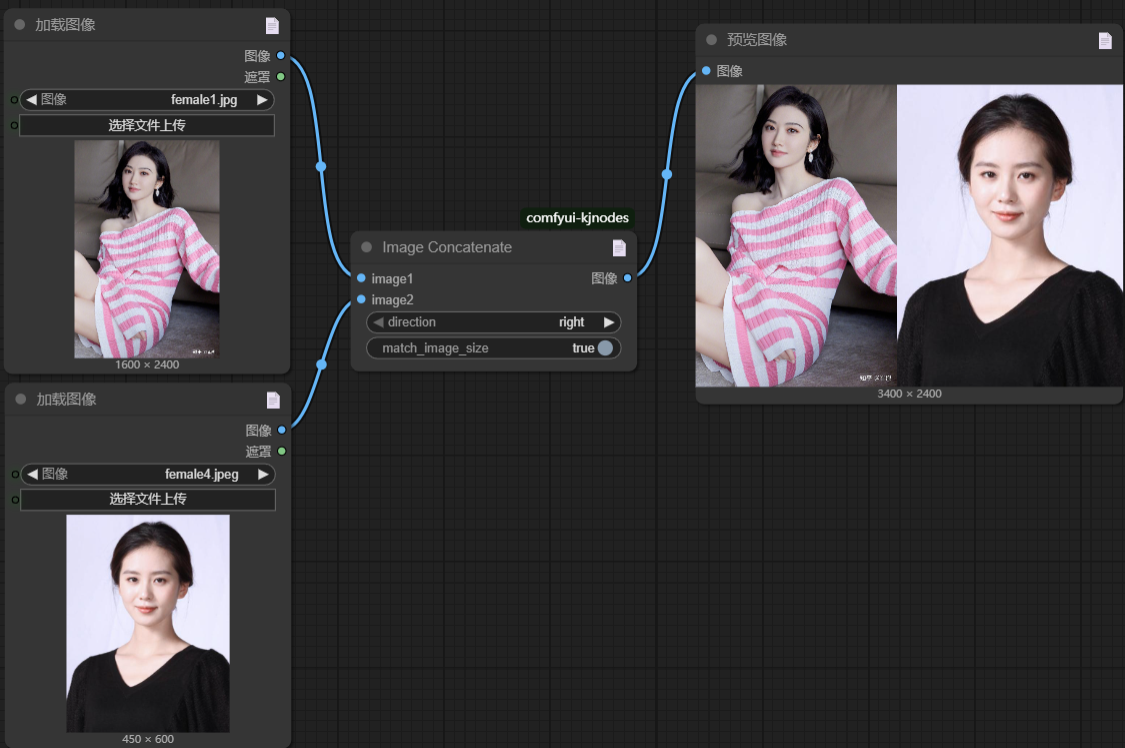Image resolution: width=1125 pixels, height=748 pixels.
Task: Collapse the Image Concatenate node via its dot
Action: pos(366,248)
